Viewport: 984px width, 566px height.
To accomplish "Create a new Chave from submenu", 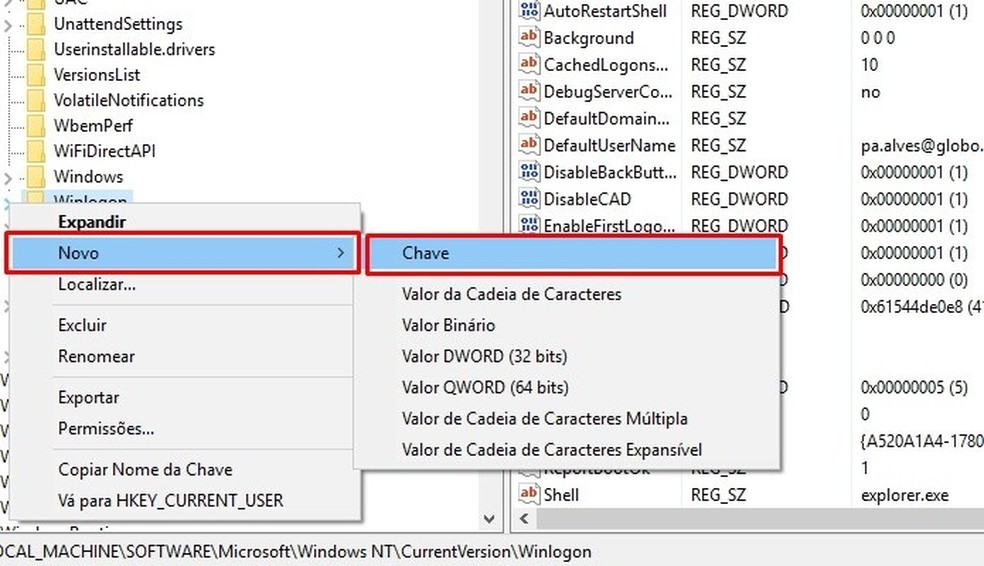I will coord(573,254).
